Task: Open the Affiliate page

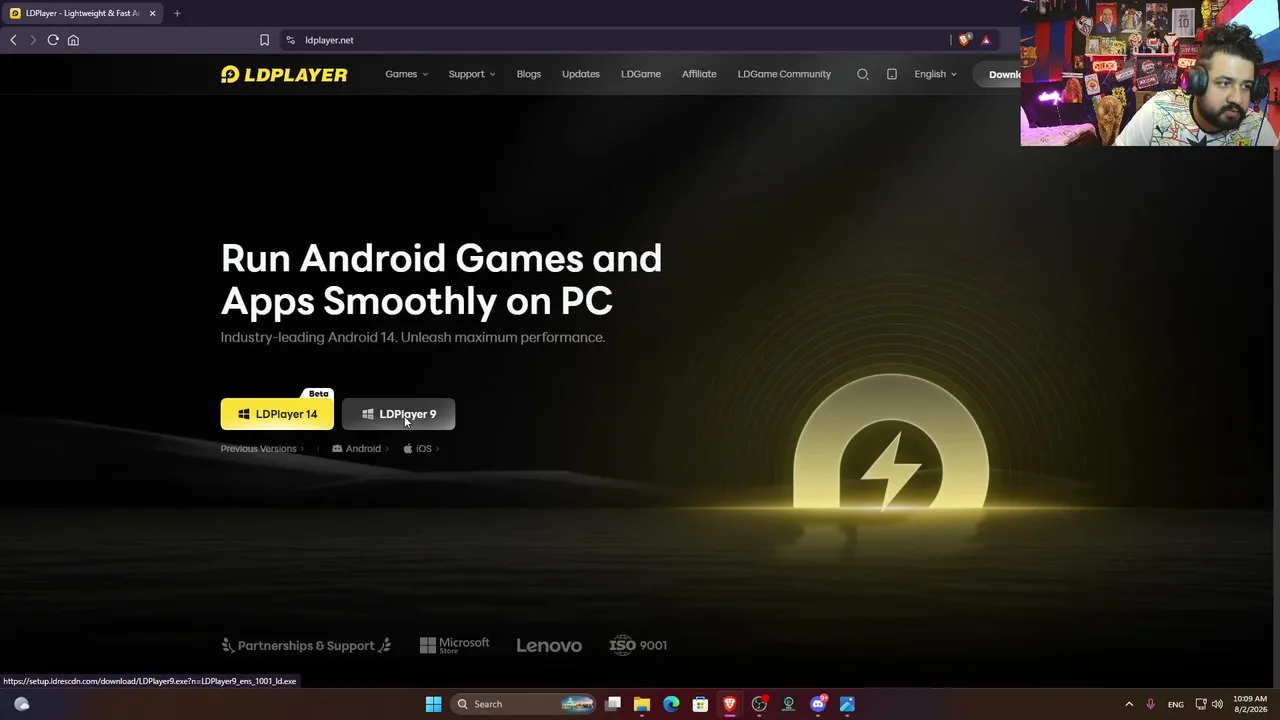Action: coord(699,74)
